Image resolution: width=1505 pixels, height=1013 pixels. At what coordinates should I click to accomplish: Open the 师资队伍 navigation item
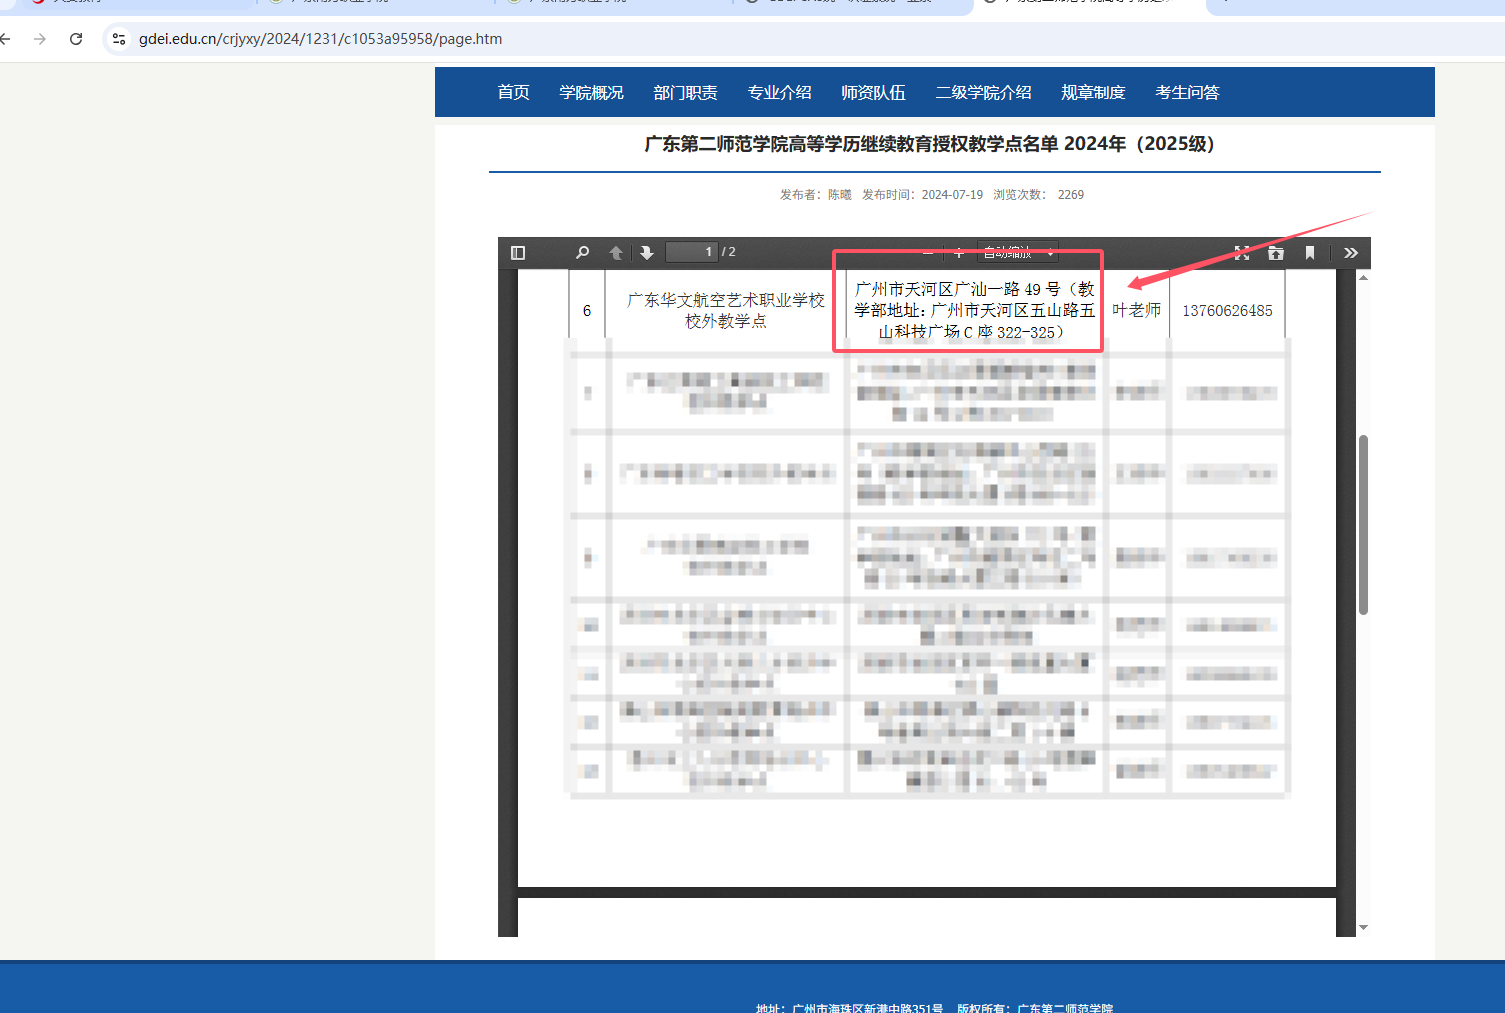point(874,92)
